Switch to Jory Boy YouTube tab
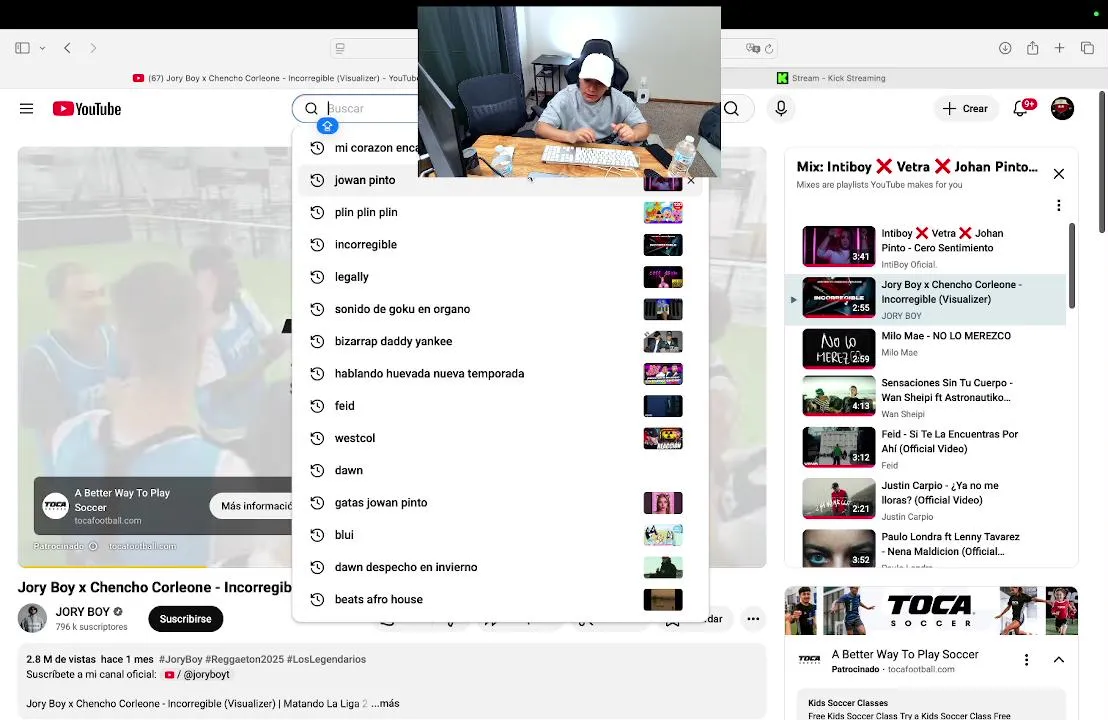 click(276, 78)
